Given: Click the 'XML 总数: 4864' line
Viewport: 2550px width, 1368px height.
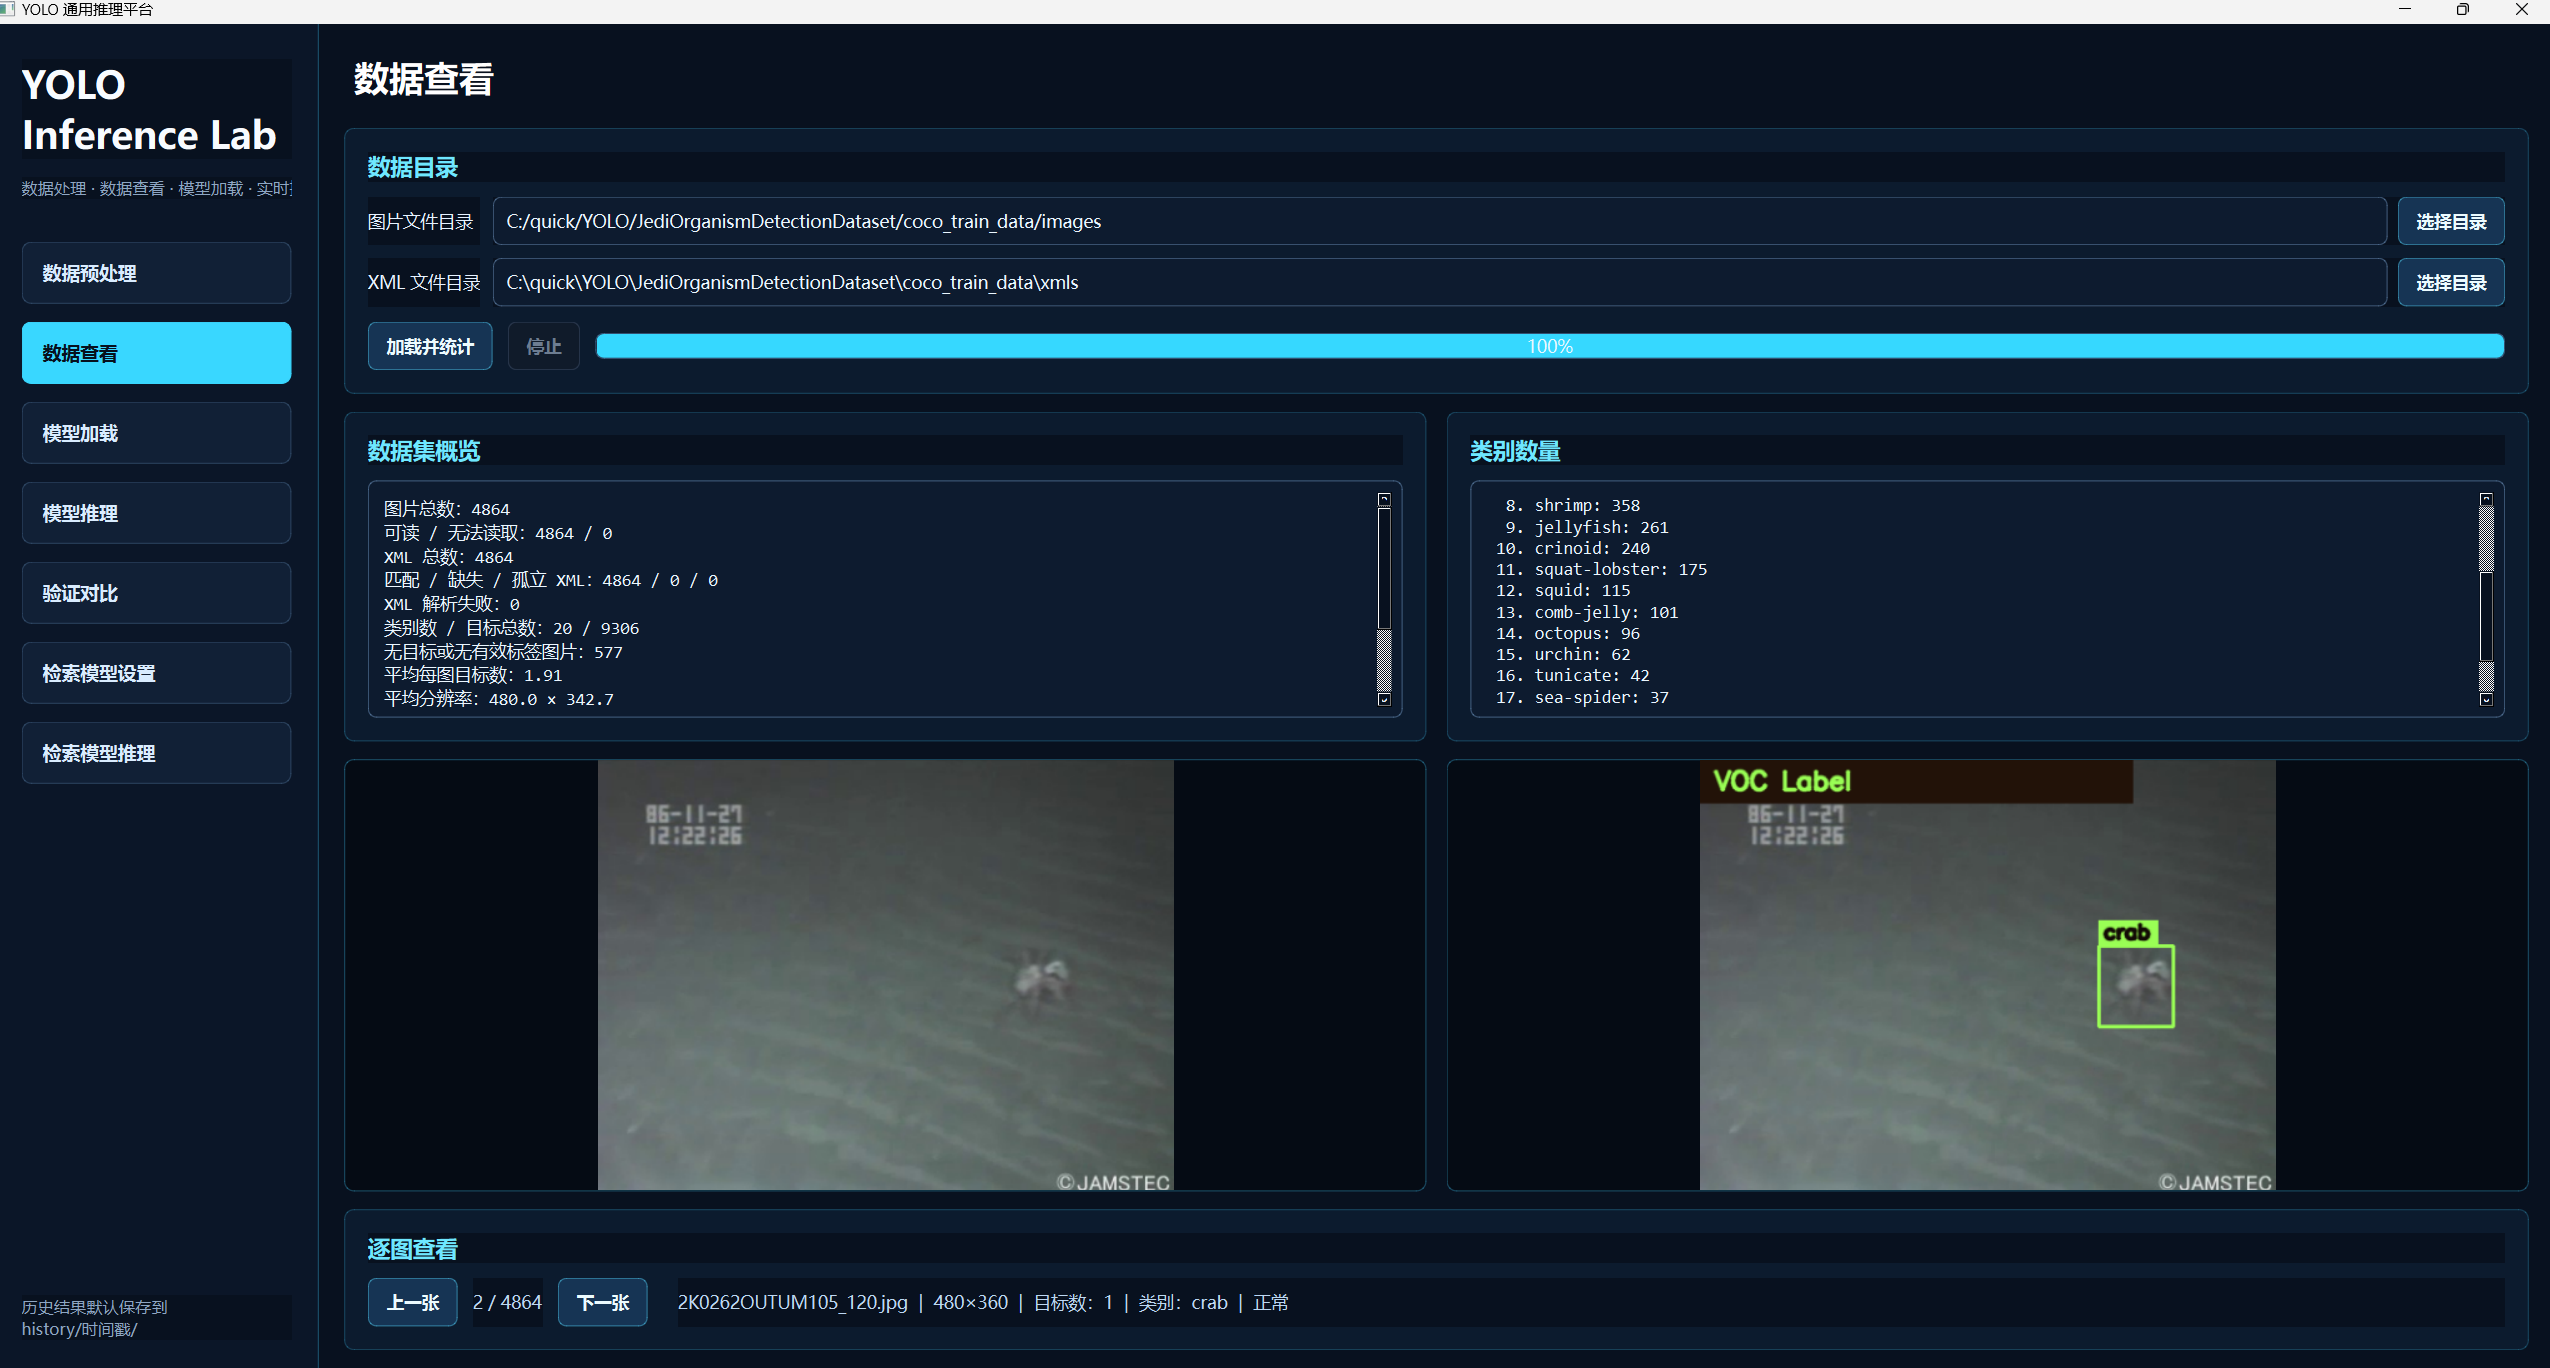Looking at the screenshot, I should click(448, 557).
